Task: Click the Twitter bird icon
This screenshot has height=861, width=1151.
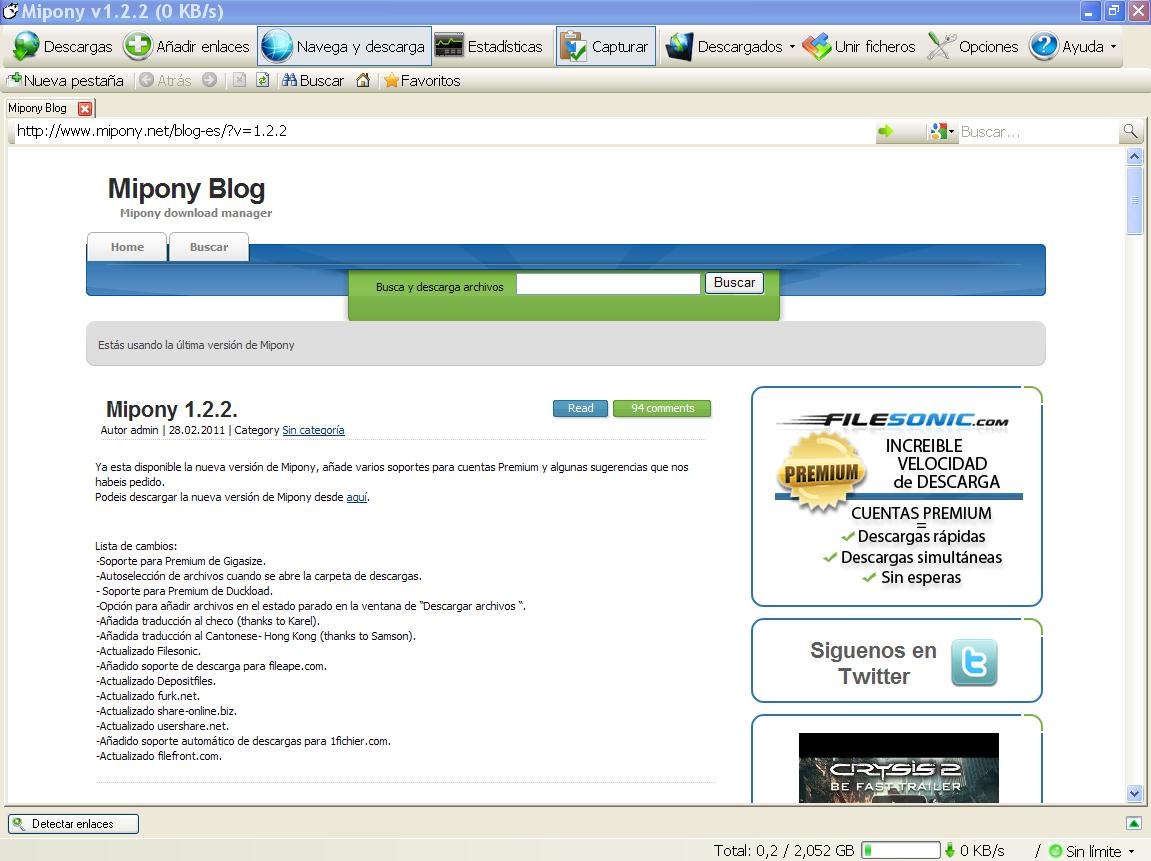Action: click(974, 662)
